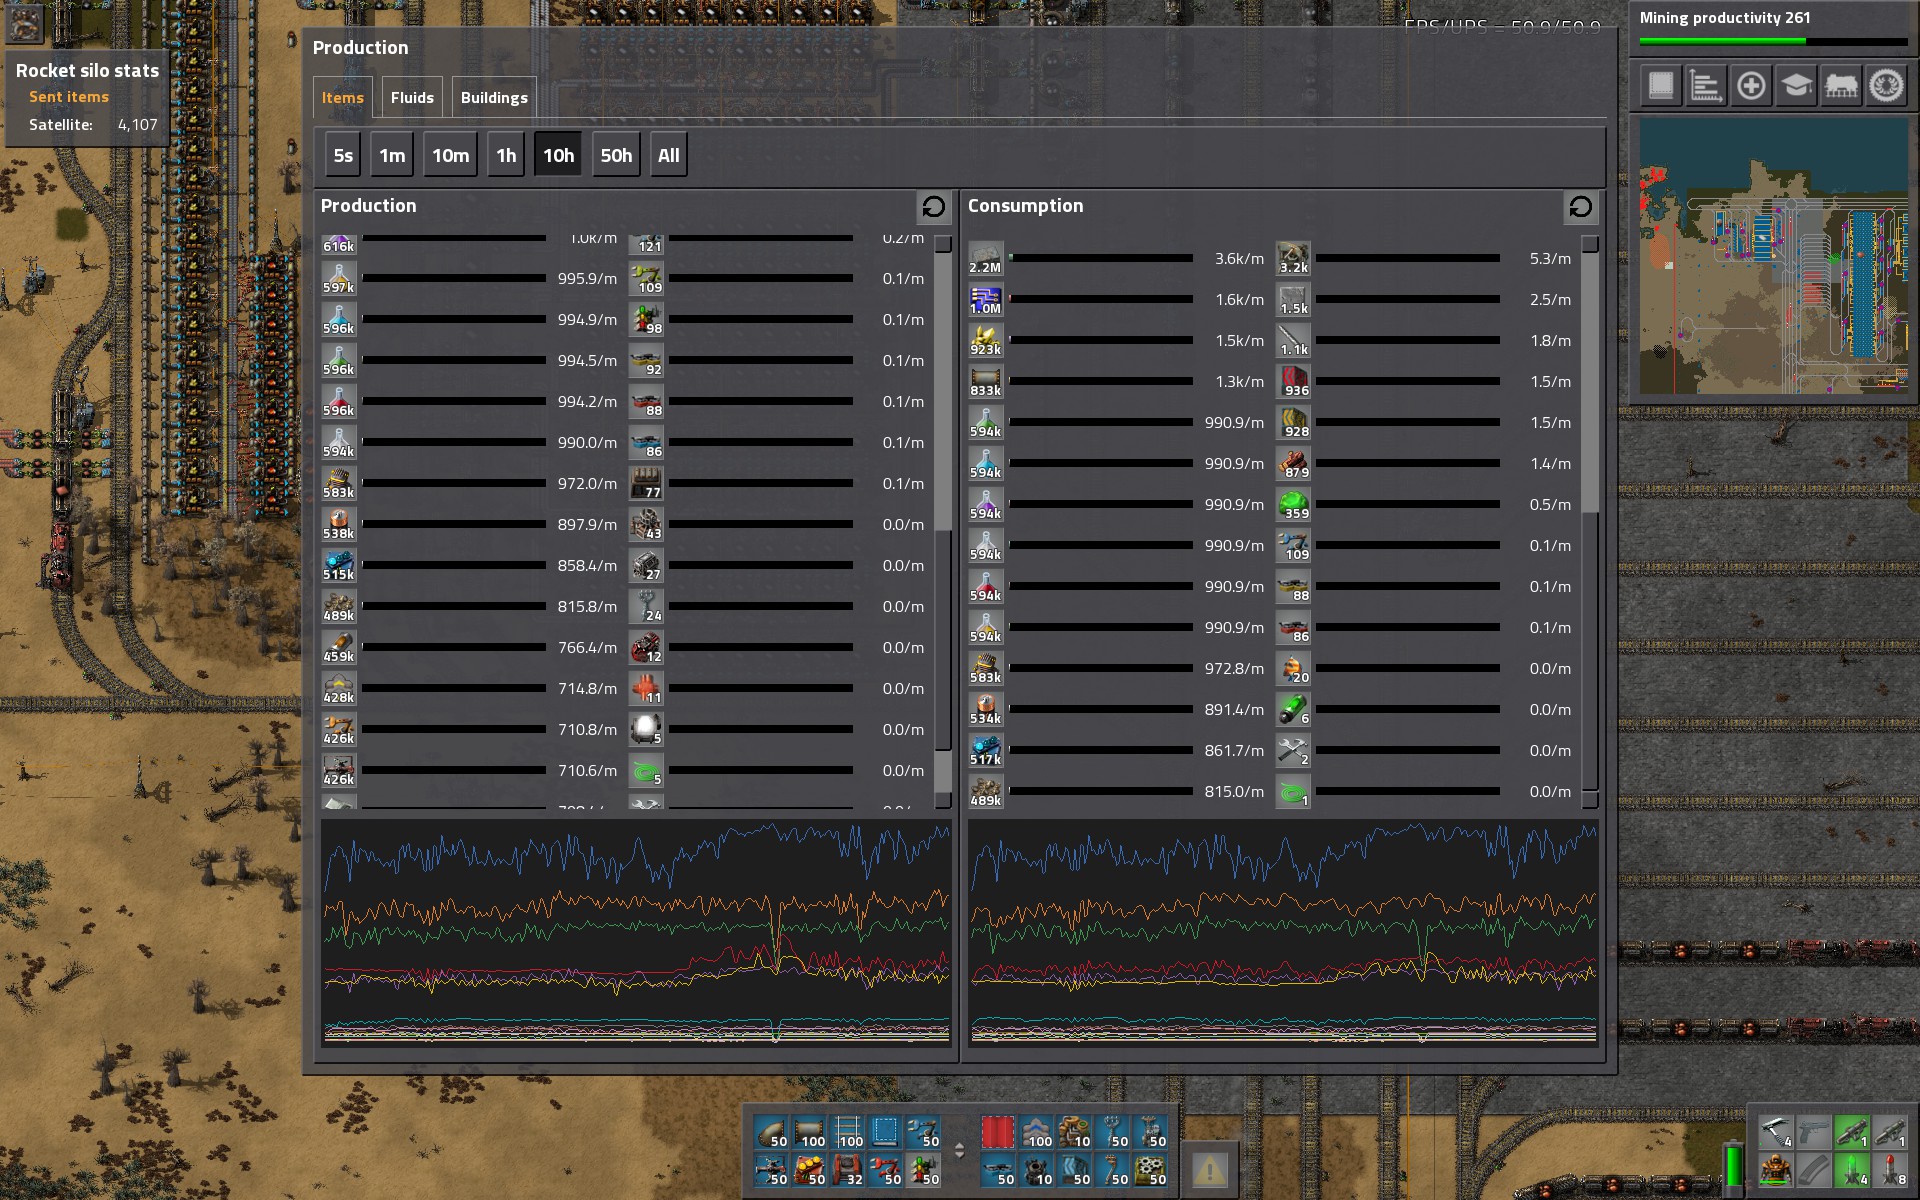Click the 2.2M consumption item icon
Image resolution: width=1920 pixels, height=1200 pixels.
click(985, 258)
